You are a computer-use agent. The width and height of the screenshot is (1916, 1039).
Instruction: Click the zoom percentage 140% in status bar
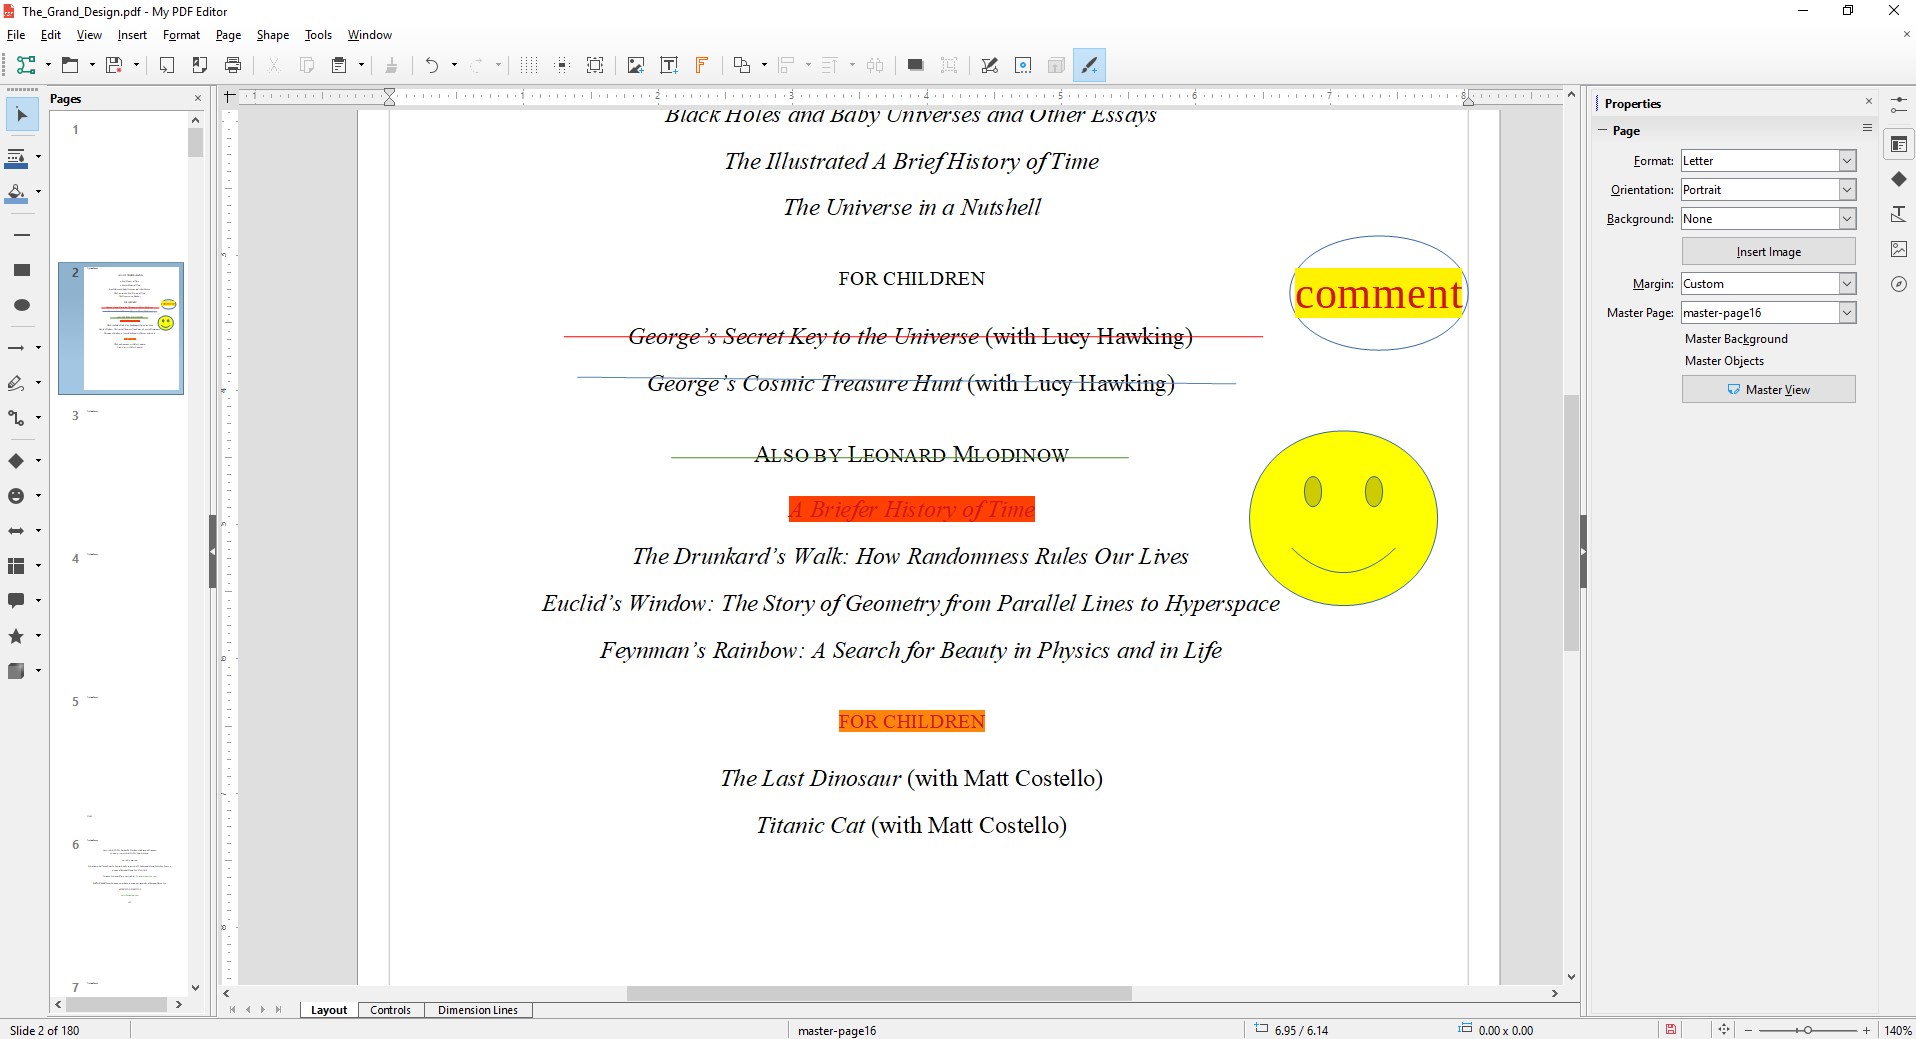tap(1897, 1030)
